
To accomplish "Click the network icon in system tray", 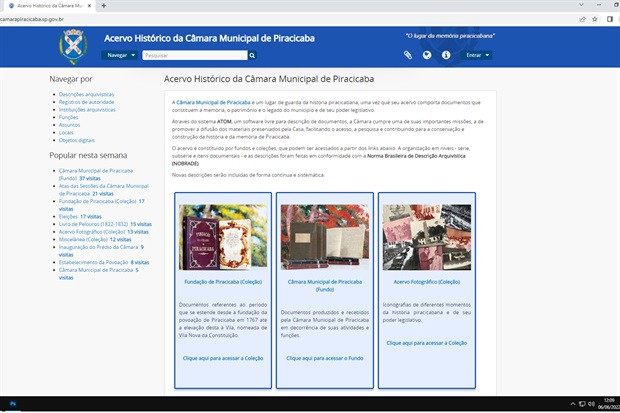I will [582, 404].
